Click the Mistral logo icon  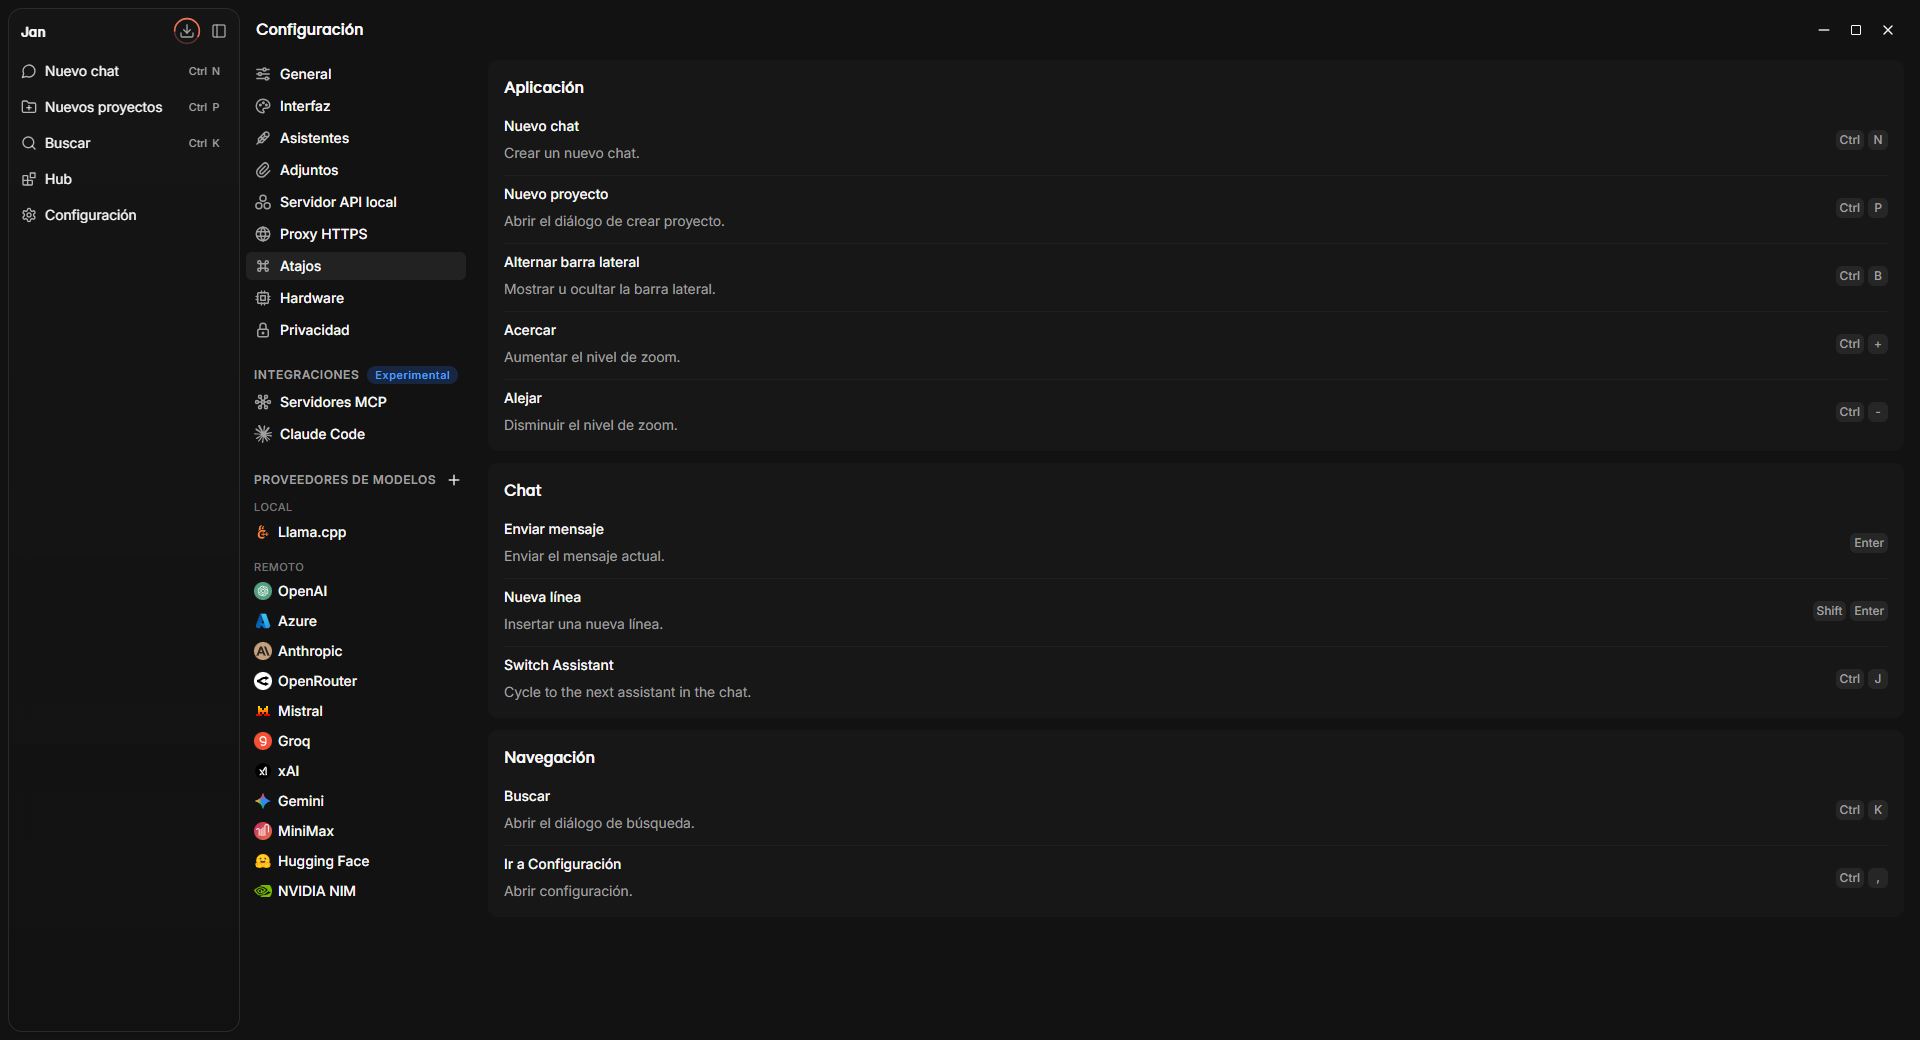(x=263, y=711)
